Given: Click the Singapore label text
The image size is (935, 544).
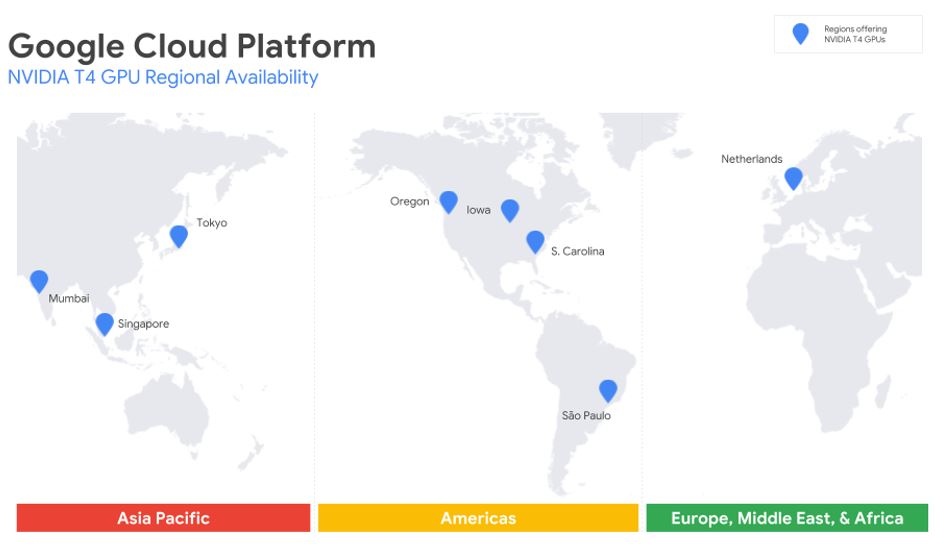Looking at the screenshot, I should (x=143, y=324).
